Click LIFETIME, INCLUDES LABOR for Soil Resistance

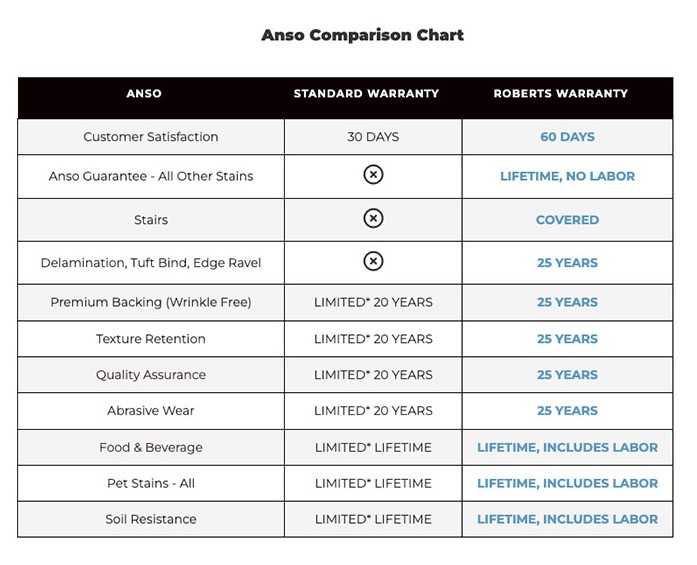[567, 519]
